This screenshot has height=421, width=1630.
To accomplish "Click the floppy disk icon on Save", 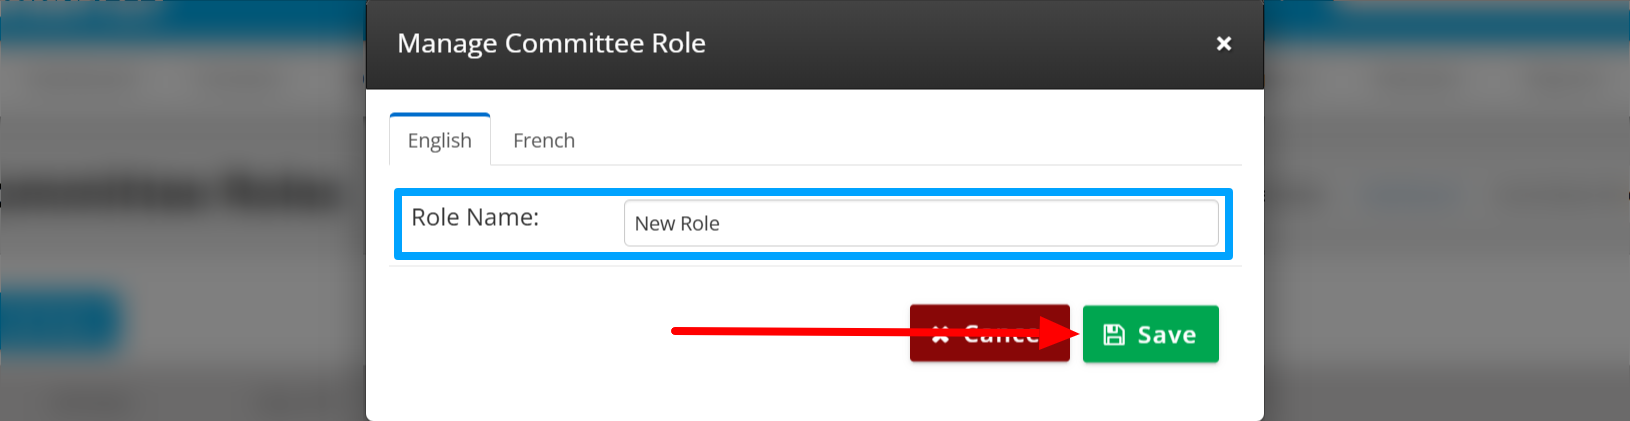I will pos(1114,335).
